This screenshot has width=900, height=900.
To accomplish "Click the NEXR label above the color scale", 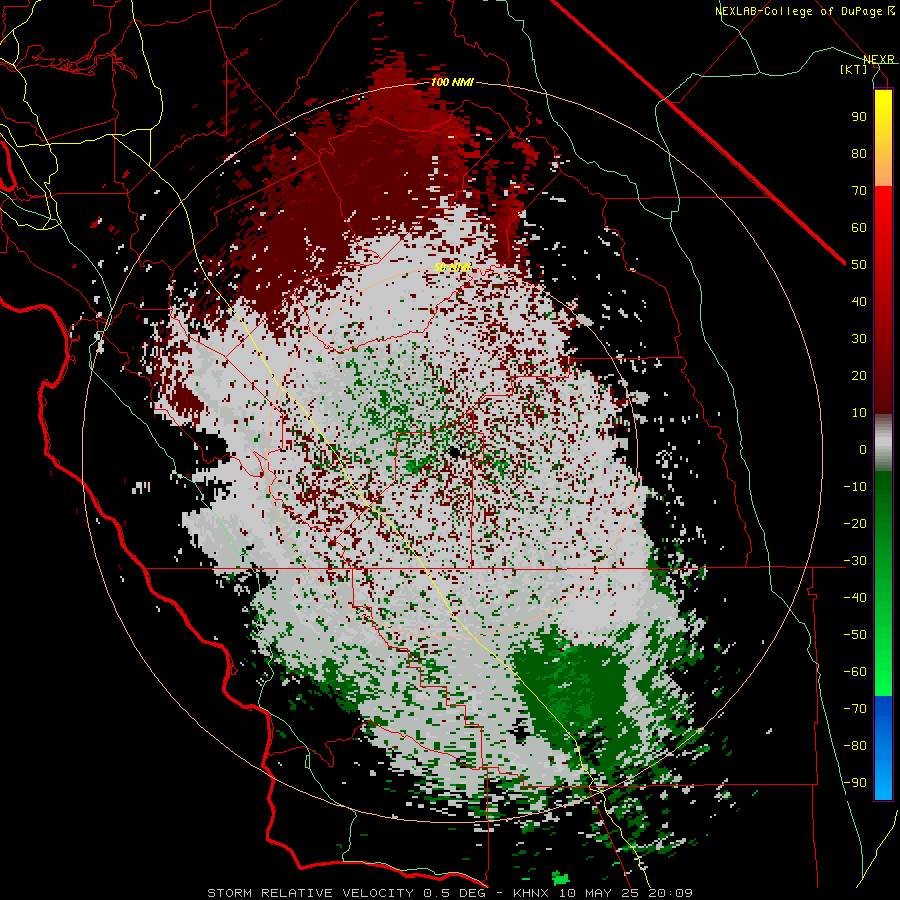I will [x=878, y=59].
